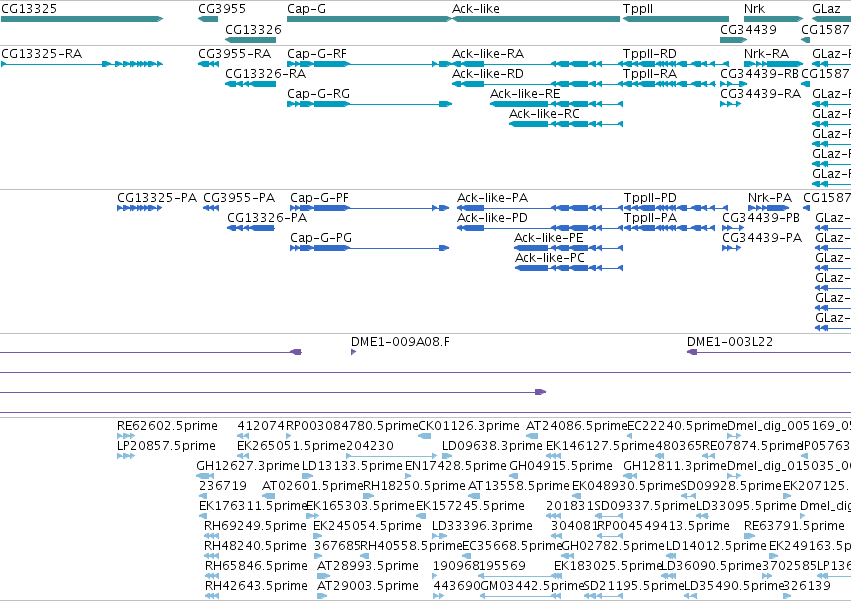This screenshot has height=601, width=851.
Task: Click the TppII-RA transcript label
Action: (650, 73)
